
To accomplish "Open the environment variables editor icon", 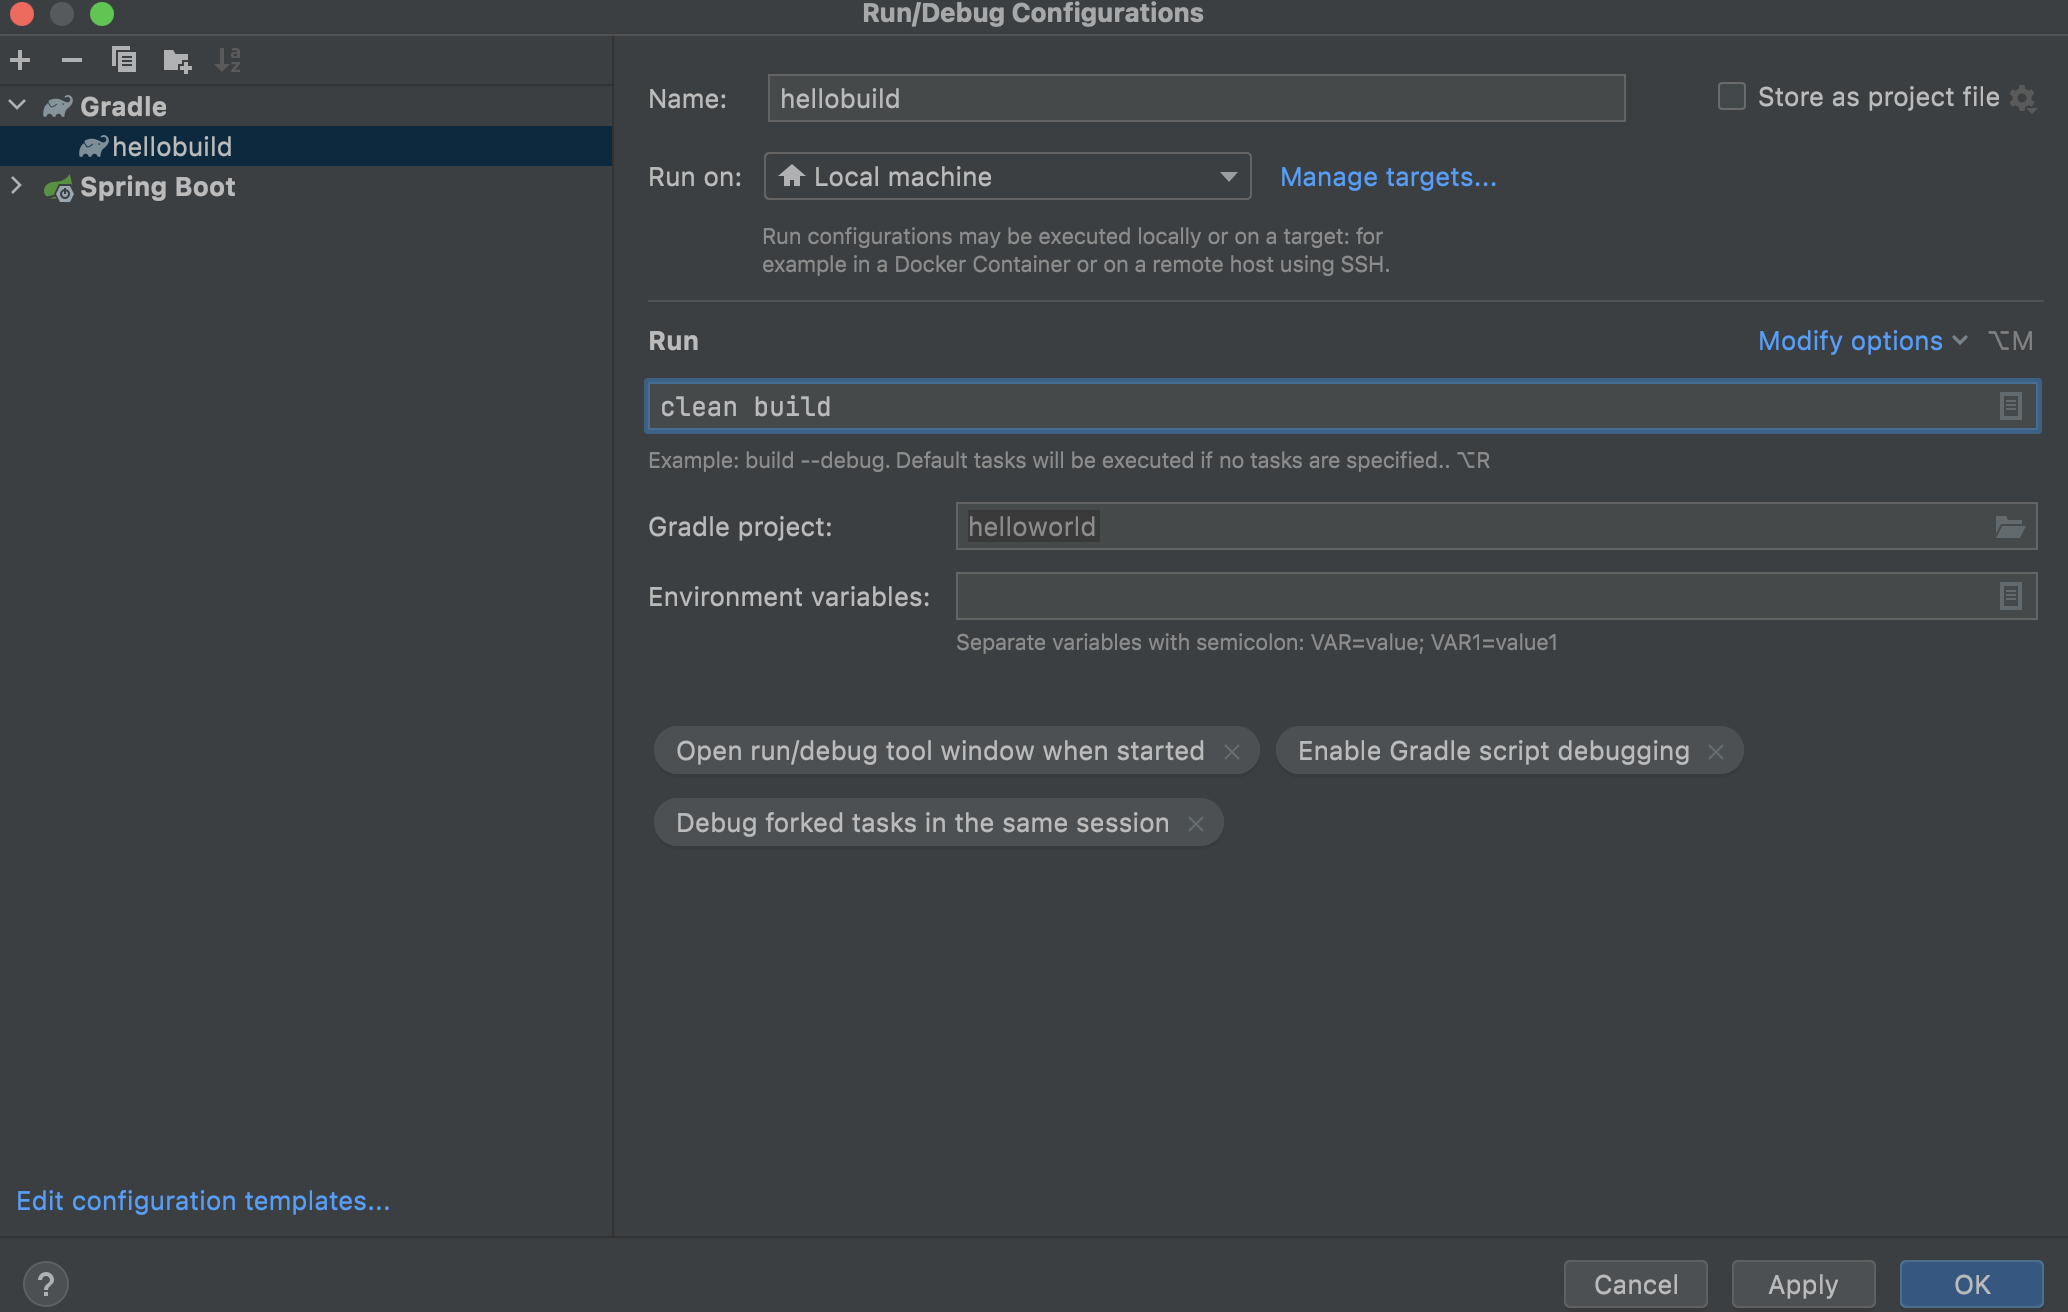I will point(2010,597).
